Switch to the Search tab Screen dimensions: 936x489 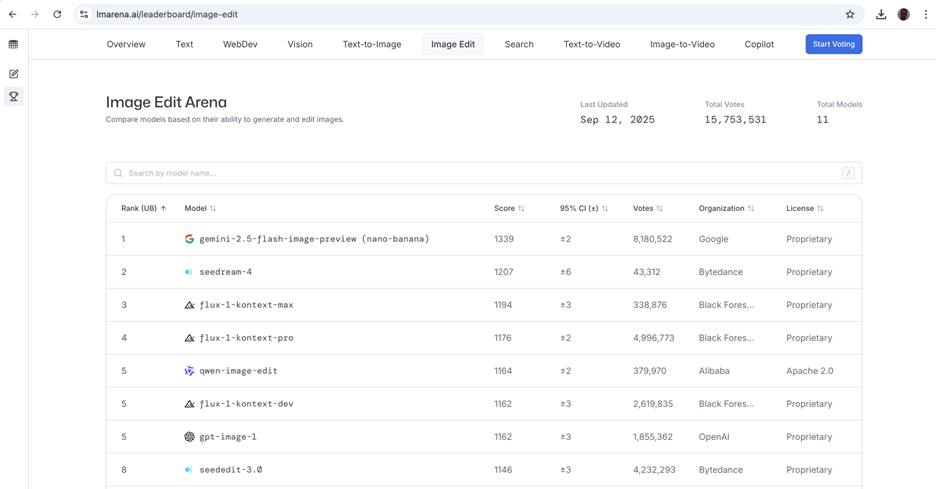pos(519,44)
